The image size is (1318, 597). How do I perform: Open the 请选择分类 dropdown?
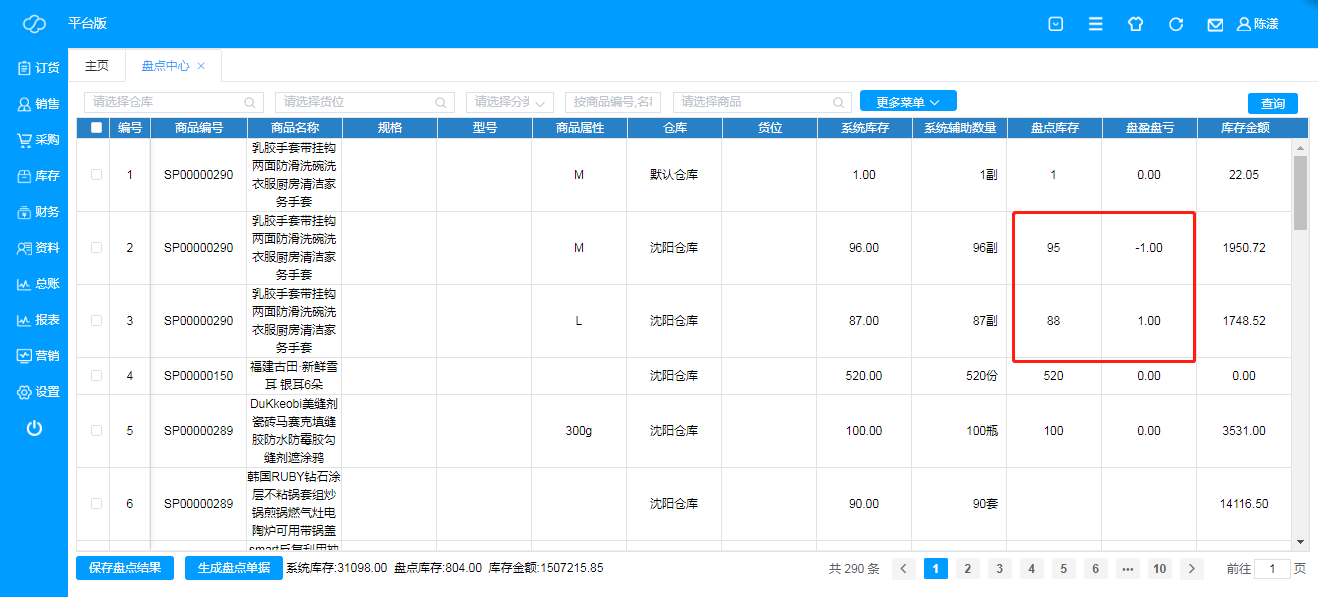point(510,102)
